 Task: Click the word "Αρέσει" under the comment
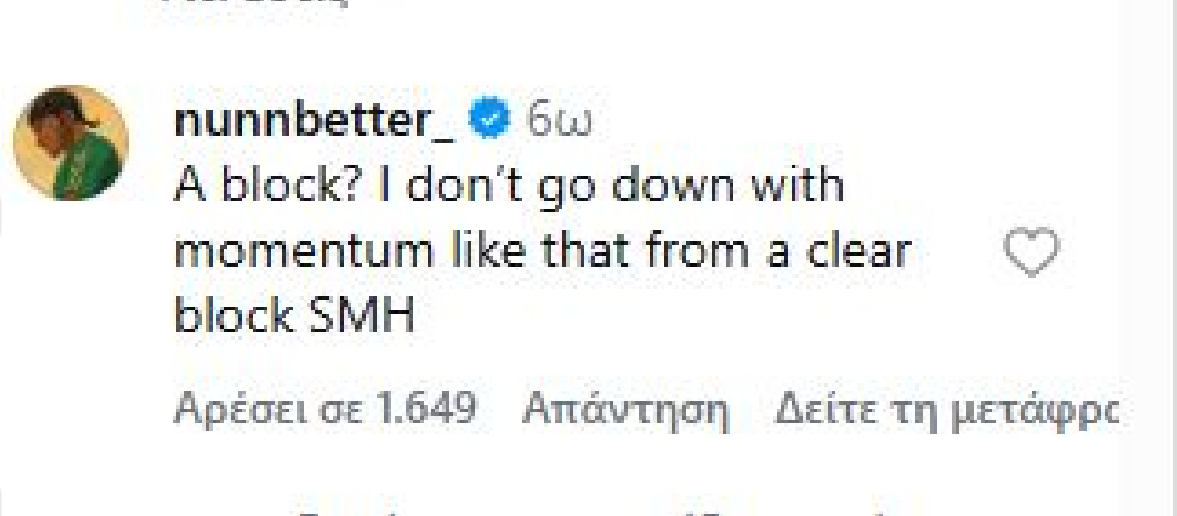[223, 410]
